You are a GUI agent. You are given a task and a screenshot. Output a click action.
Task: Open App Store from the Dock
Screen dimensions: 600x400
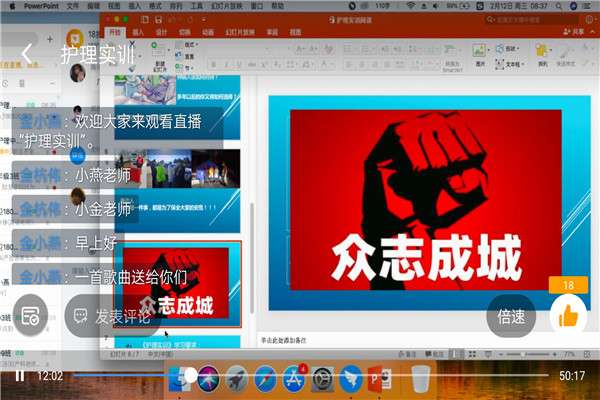click(293, 379)
